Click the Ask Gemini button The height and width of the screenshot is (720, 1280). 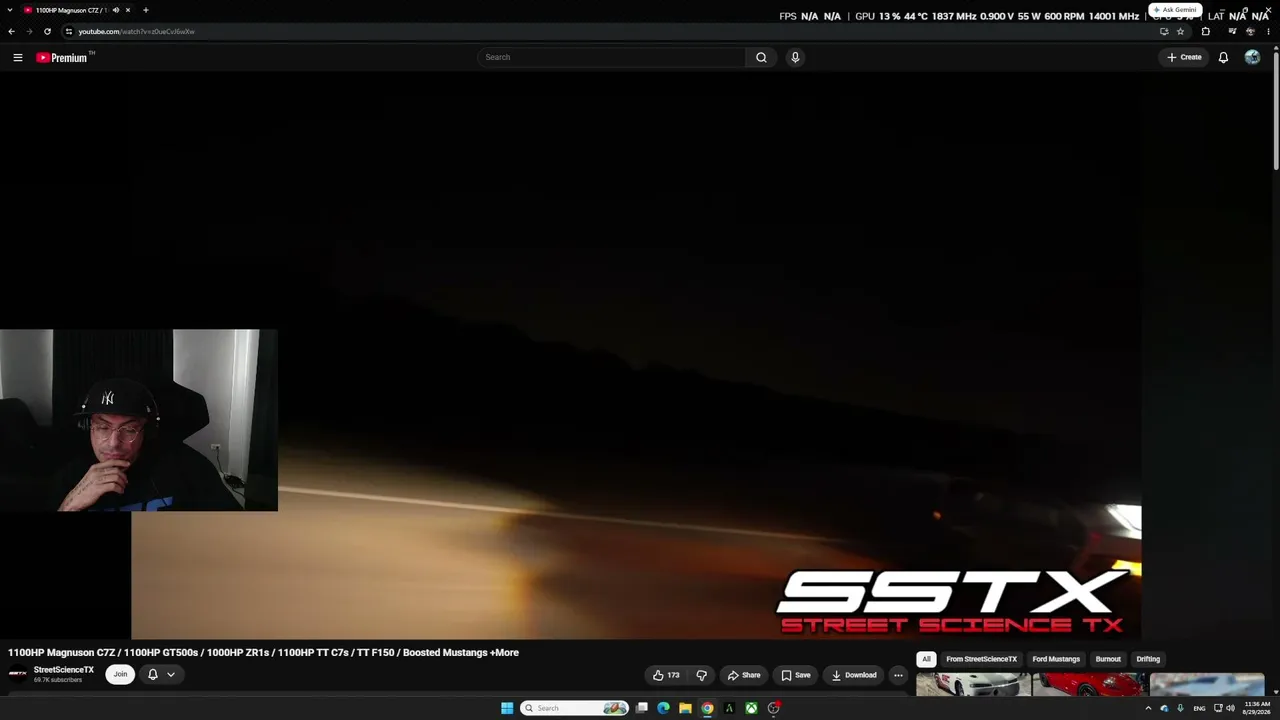click(1175, 10)
